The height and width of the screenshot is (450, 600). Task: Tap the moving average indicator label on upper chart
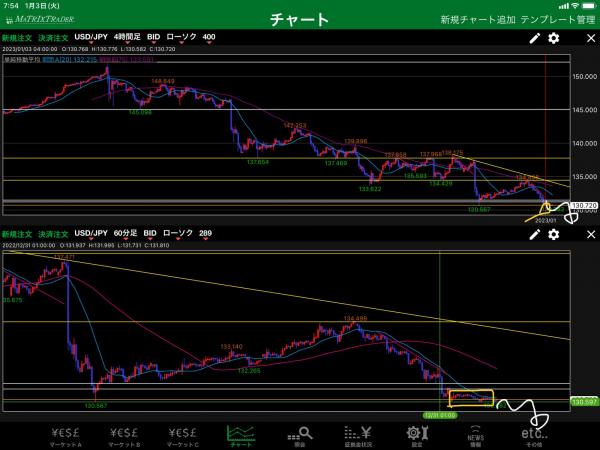click(78, 60)
